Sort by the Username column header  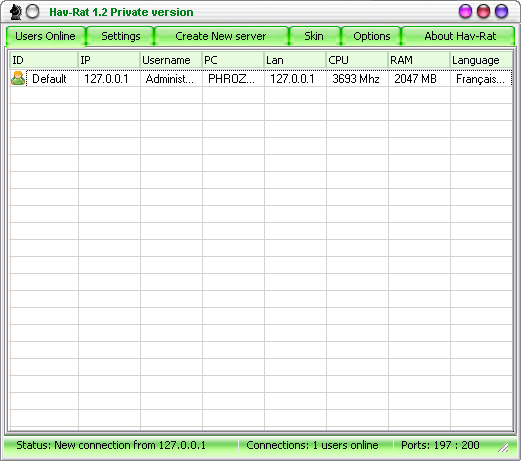(x=171, y=60)
